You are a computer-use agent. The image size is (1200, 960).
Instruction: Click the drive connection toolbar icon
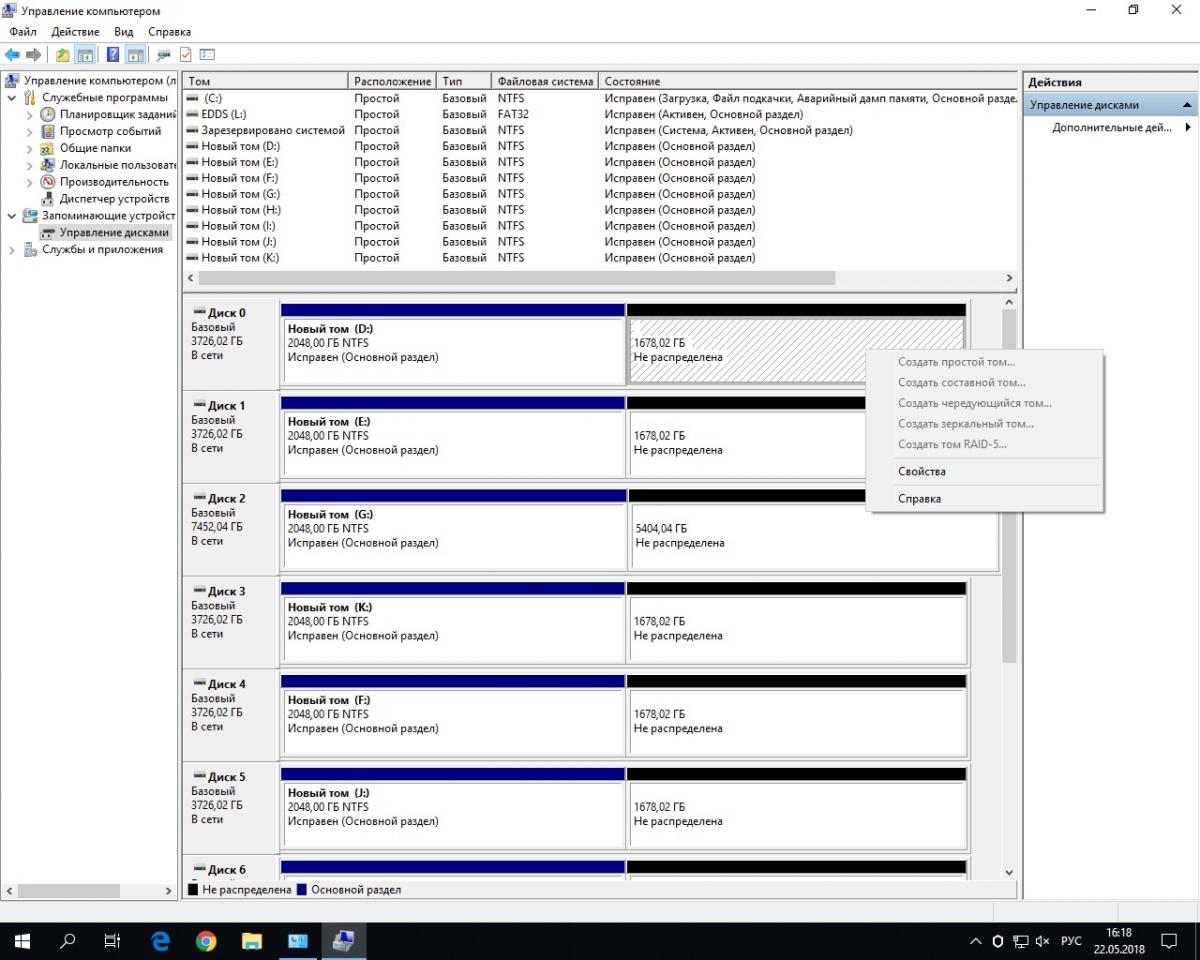tap(164, 55)
